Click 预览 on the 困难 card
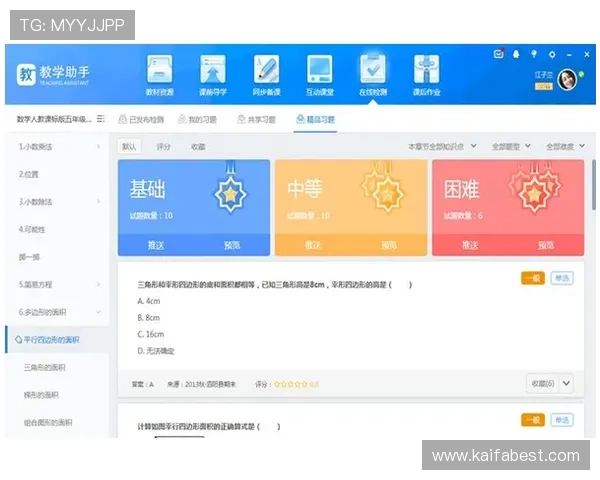The width and height of the screenshot is (600, 480). [546, 245]
